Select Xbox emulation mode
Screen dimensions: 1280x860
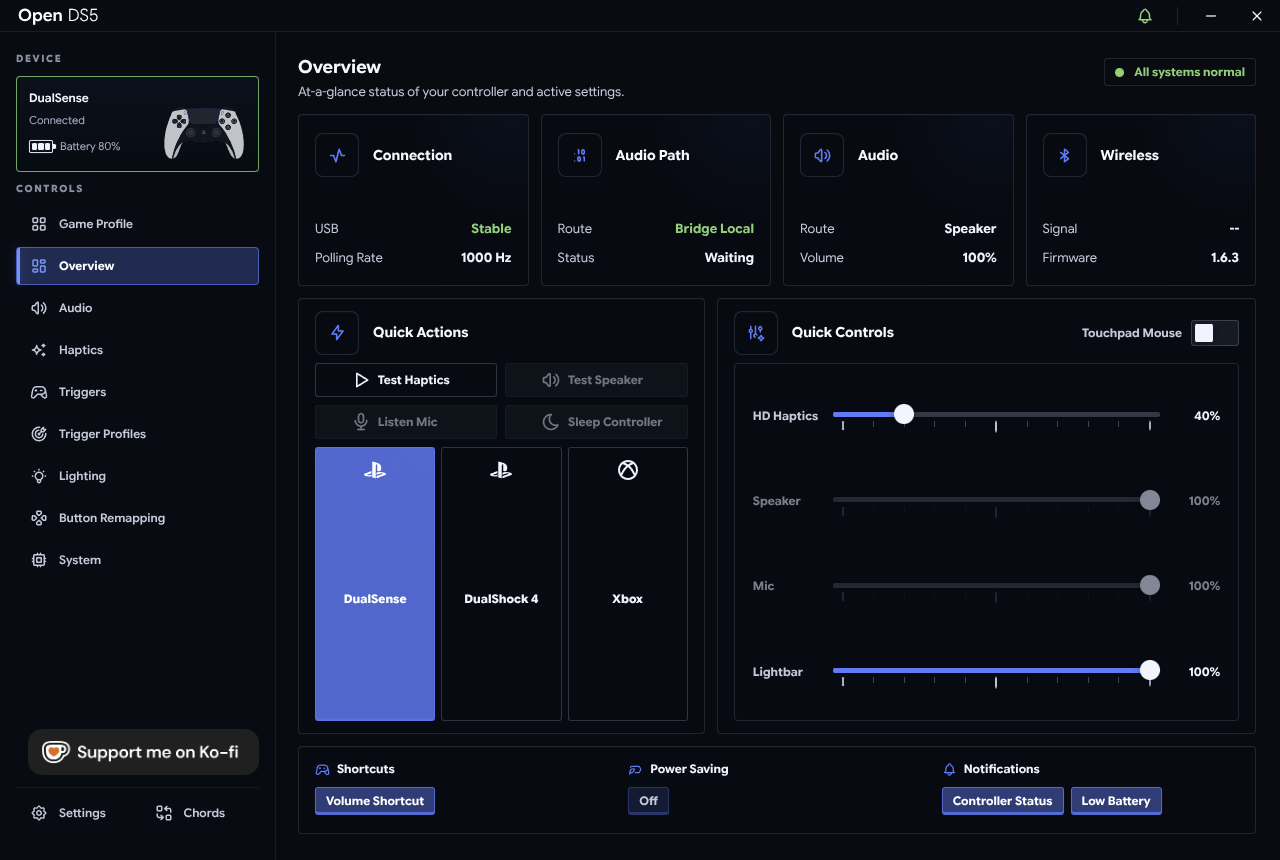628,584
